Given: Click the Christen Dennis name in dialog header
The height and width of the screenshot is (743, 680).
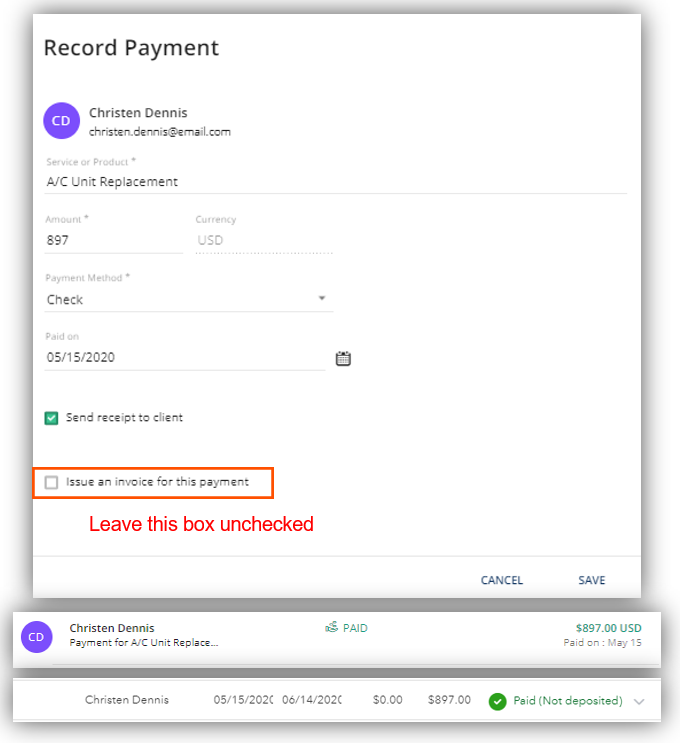Looking at the screenshot, I should coord(138,113).
